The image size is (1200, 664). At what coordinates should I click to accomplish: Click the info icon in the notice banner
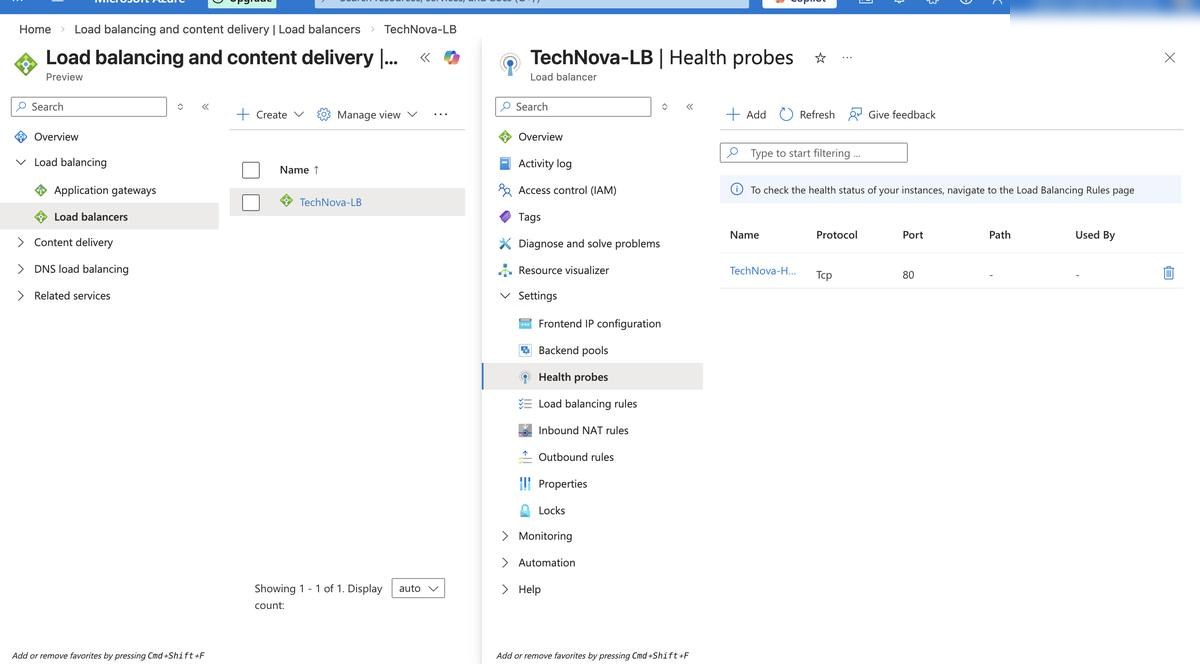tap(737, 189)
